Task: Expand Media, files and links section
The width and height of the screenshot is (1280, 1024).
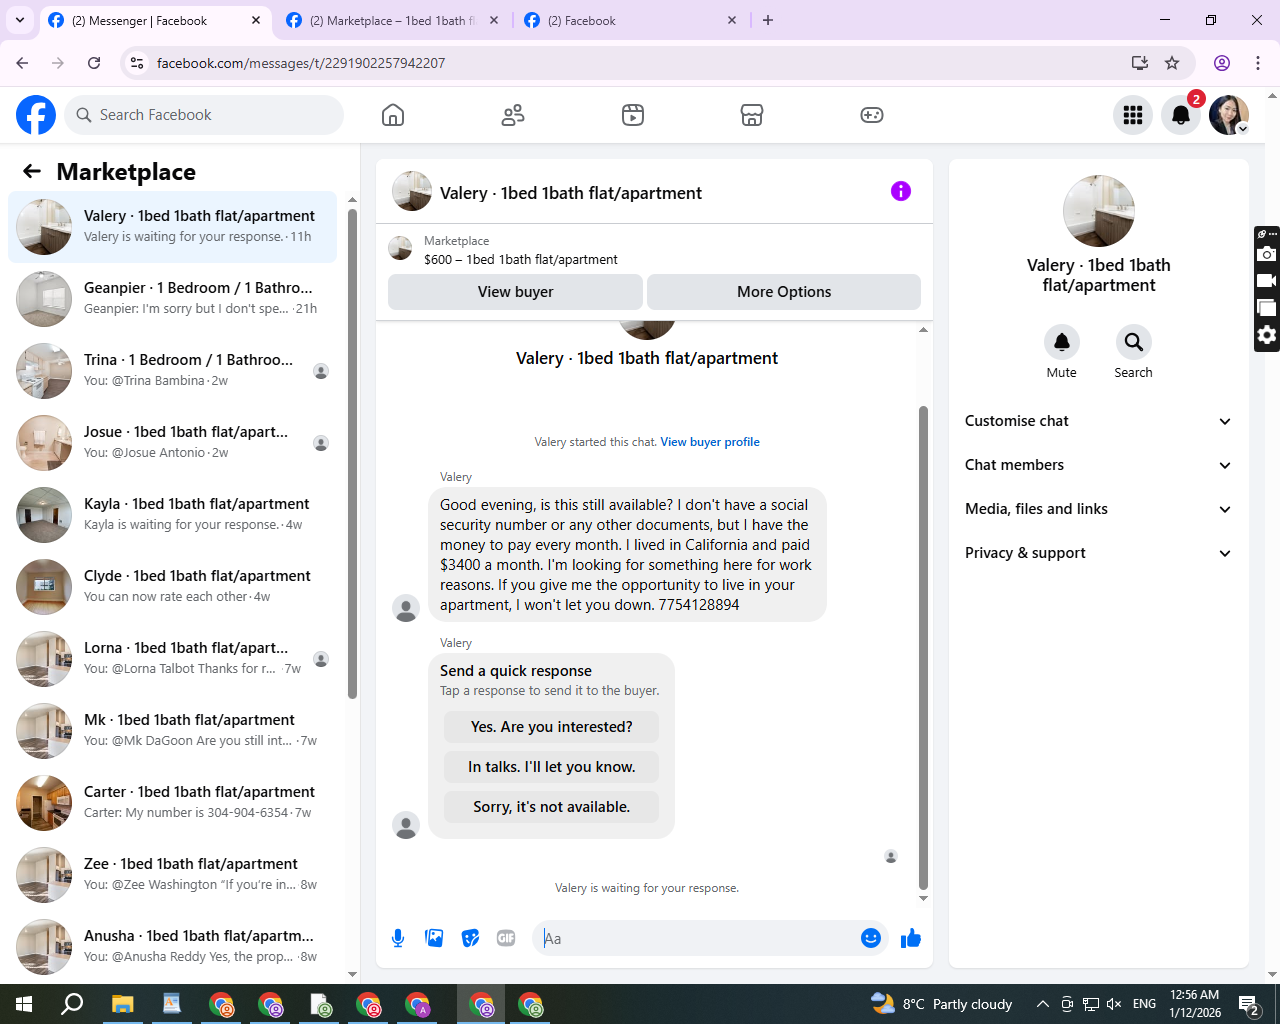Action: 1098,509
